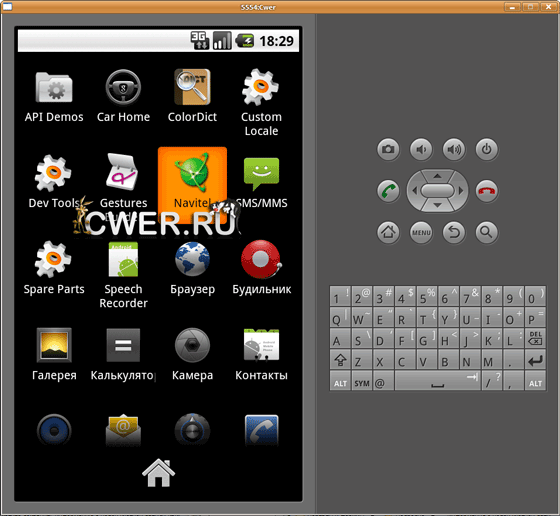
Task: Click the P key on the keyboard
Action: 535,317
